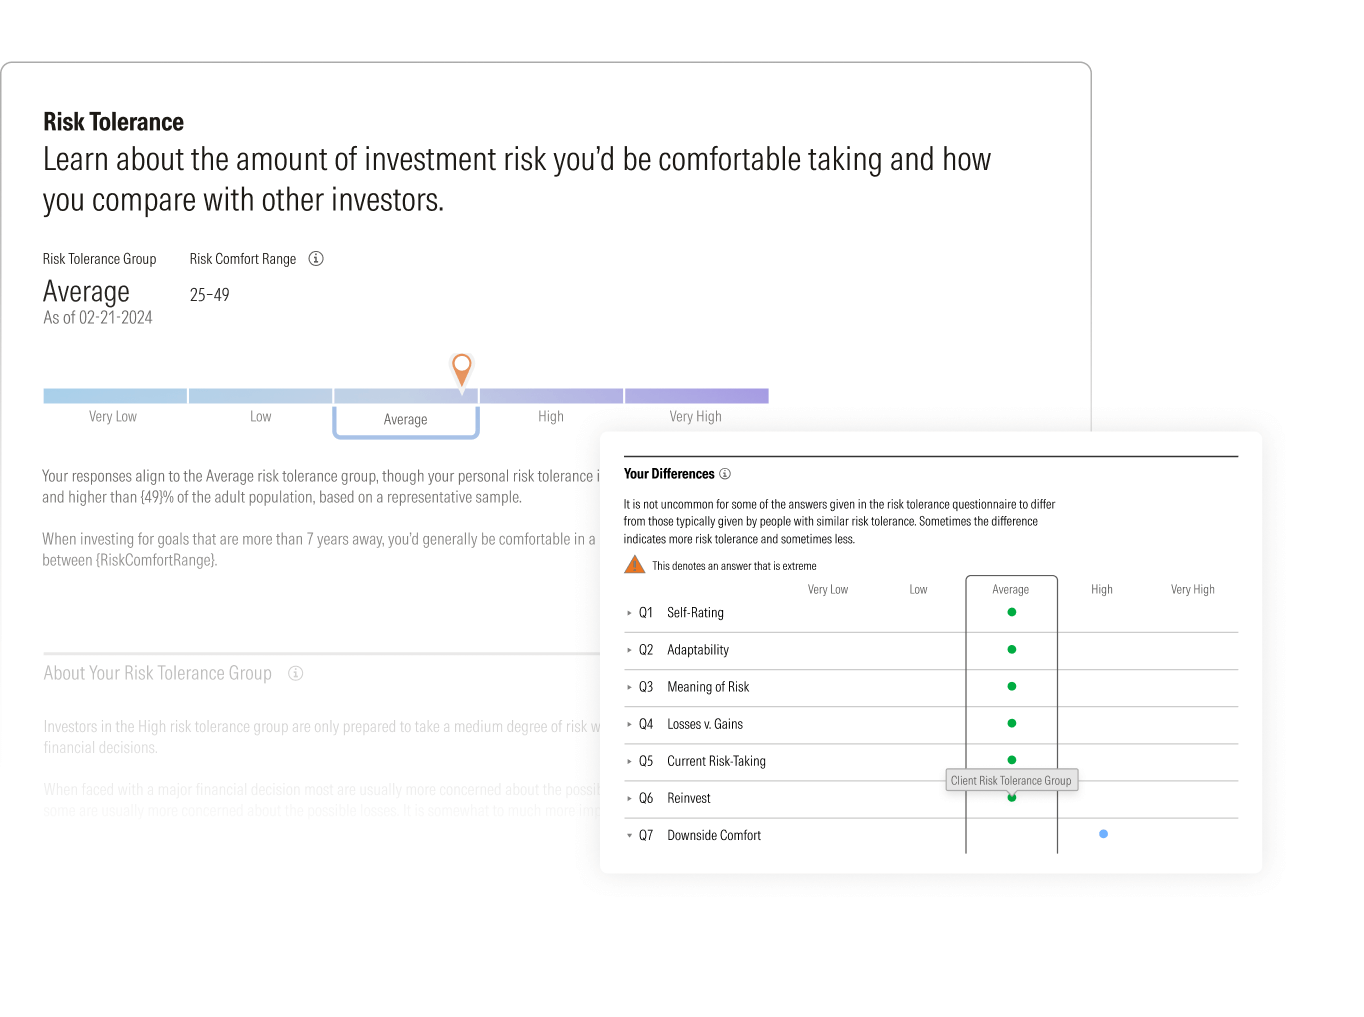
Task: Expand the Q6 Reinvest row
Action: pos(629,799)
